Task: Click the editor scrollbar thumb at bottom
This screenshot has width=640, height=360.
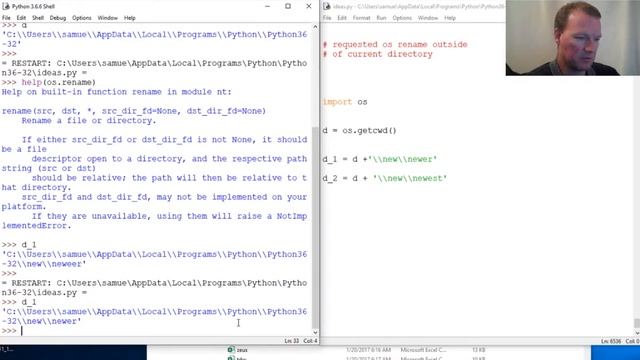Action: coord(637,323)
